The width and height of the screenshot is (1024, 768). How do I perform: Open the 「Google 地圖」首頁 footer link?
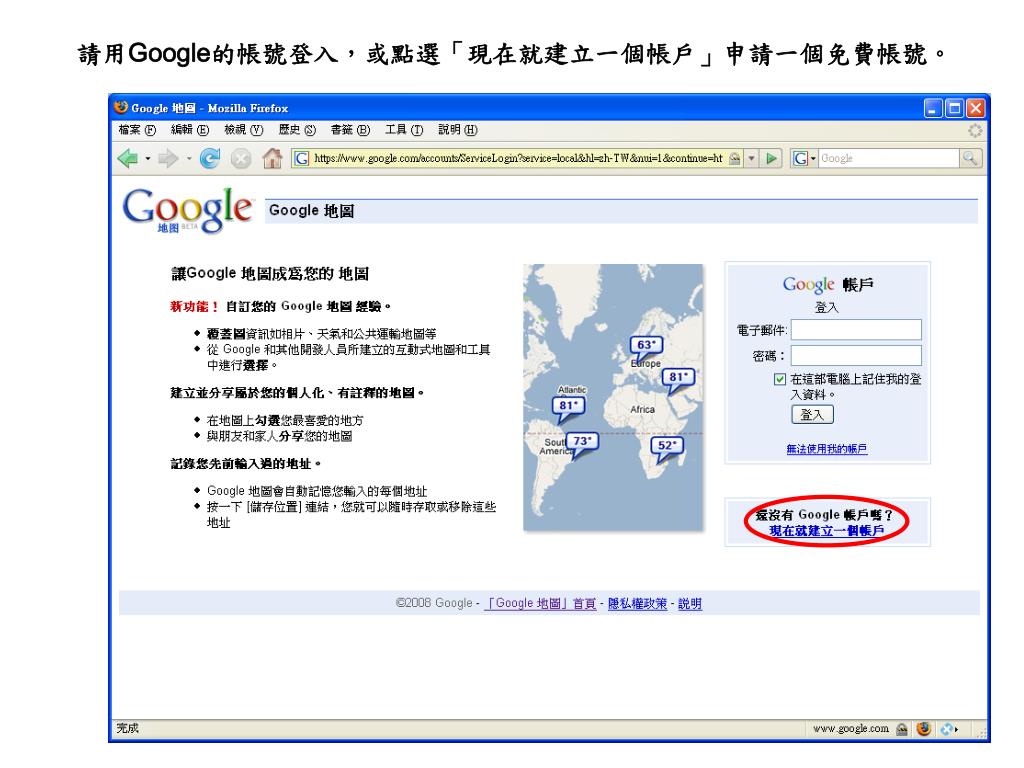540,603
